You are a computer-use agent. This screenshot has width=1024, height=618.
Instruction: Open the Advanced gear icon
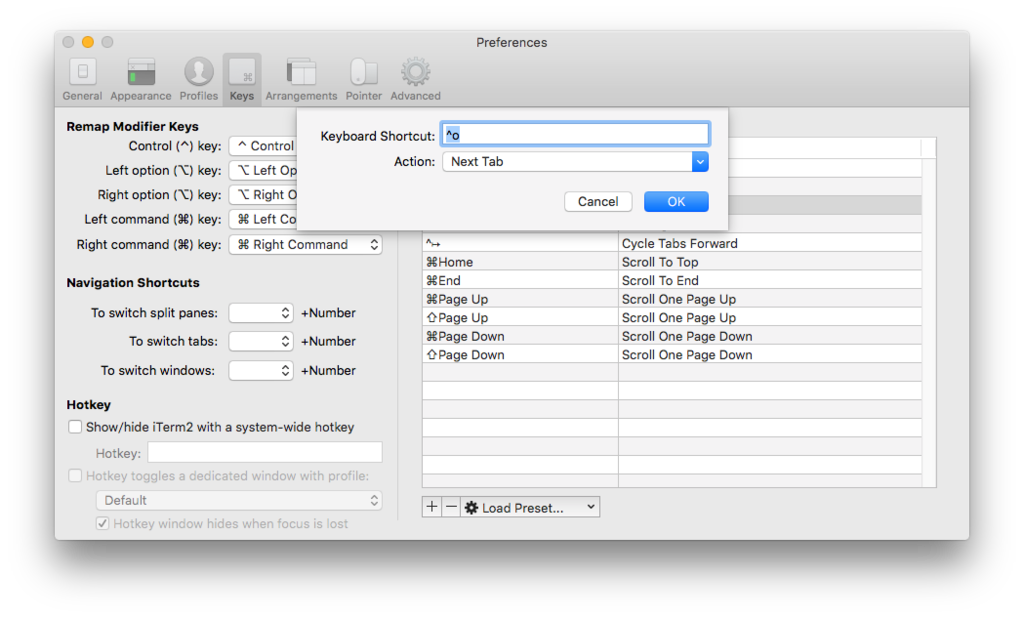tap(415, 79)
